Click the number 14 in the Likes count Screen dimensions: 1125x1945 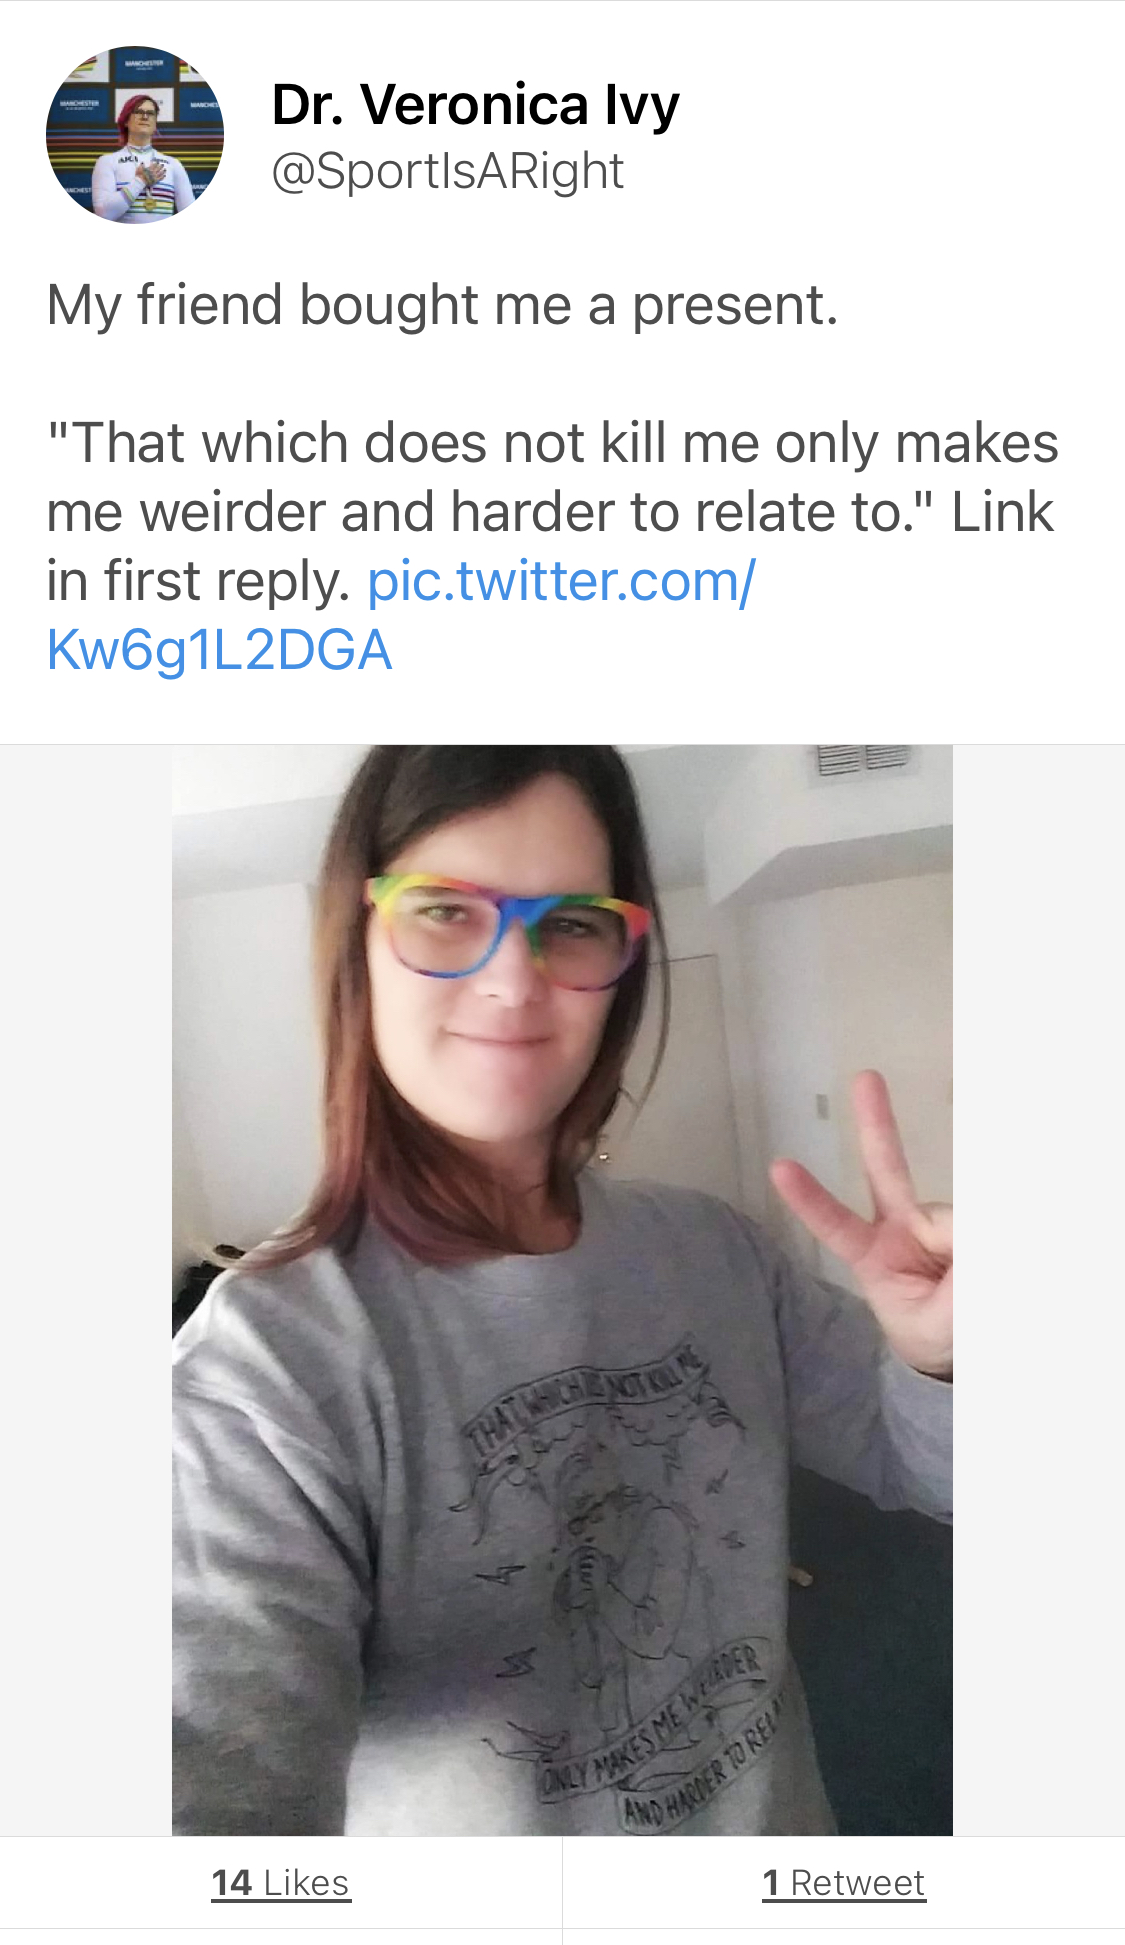click(x=232, y=1883)
